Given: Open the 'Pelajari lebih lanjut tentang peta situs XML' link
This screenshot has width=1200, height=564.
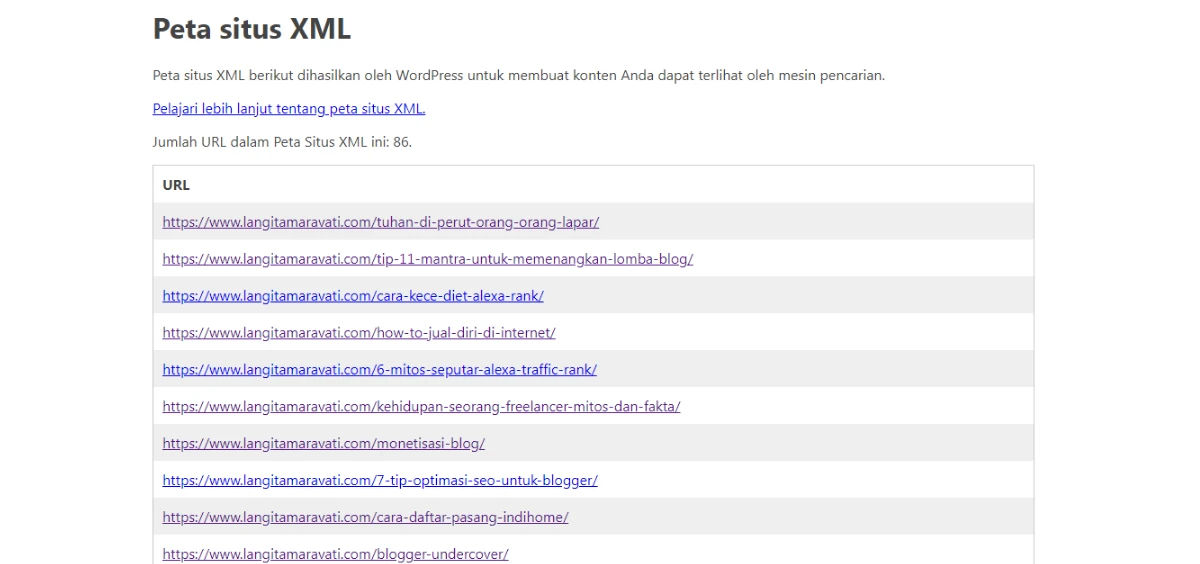Looking at the screenshot, I should coord(289,108).
